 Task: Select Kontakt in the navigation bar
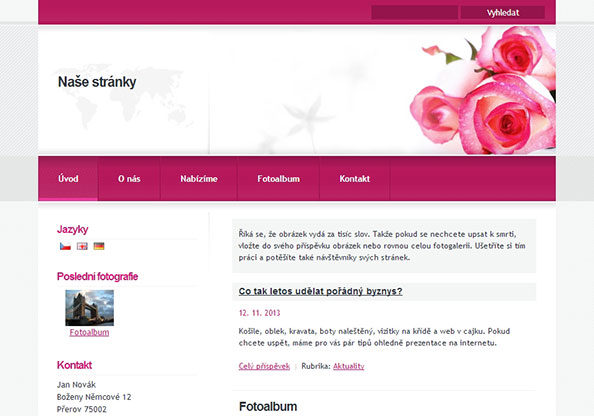355,178
